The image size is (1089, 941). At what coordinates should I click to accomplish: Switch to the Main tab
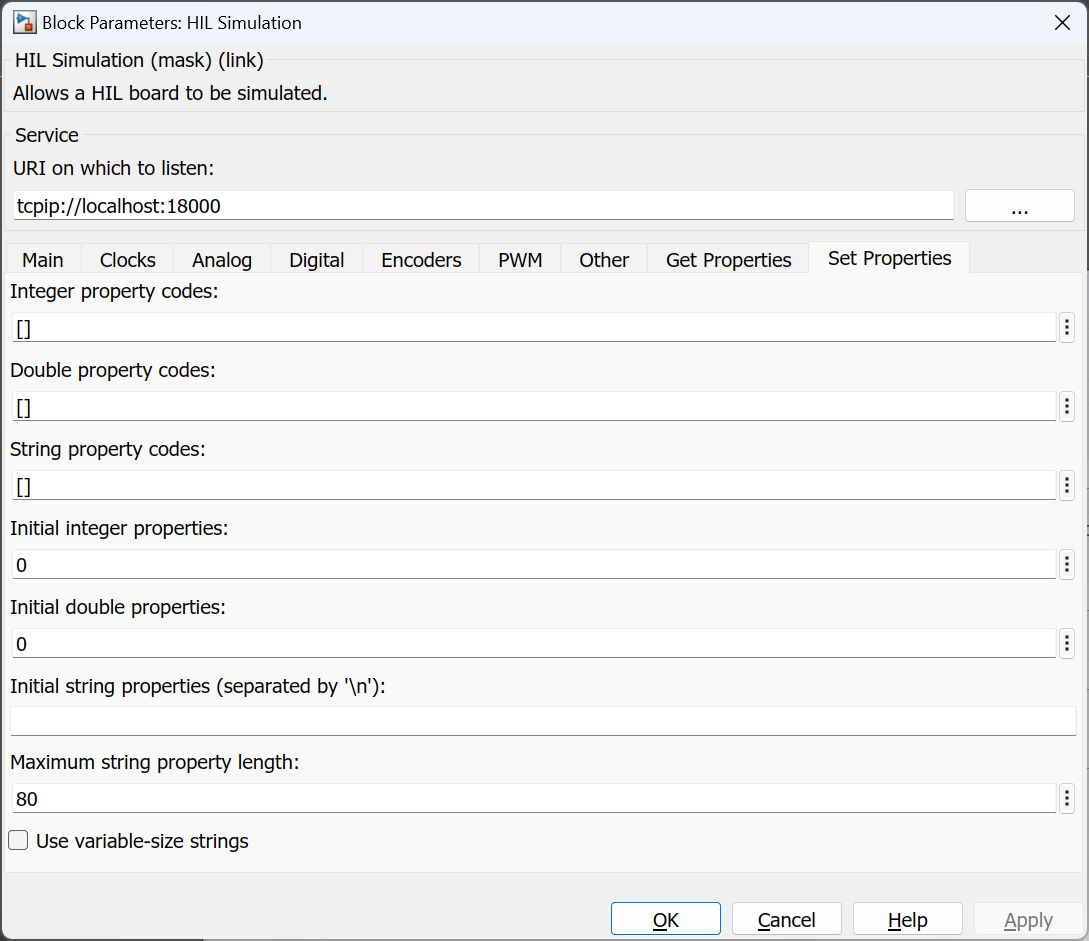43,260
